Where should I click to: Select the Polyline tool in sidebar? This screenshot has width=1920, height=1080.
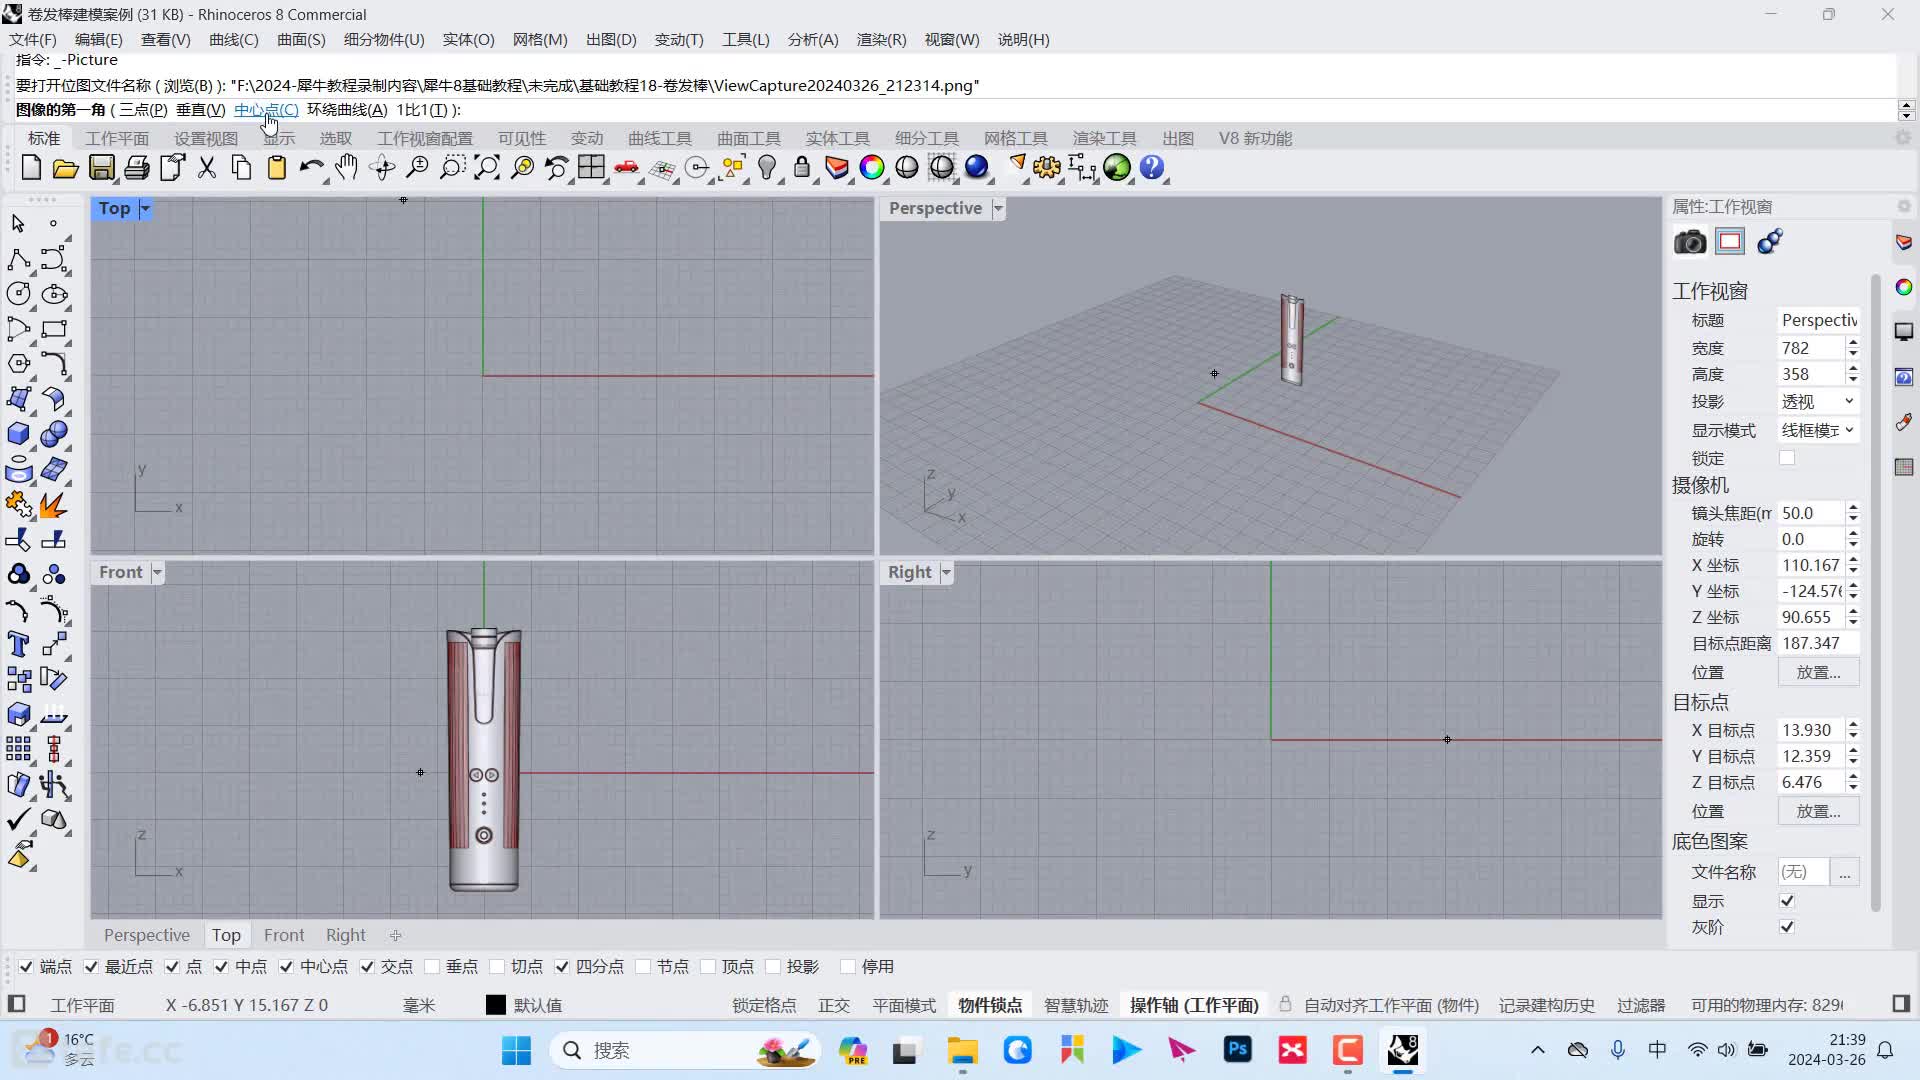[18, 259]
